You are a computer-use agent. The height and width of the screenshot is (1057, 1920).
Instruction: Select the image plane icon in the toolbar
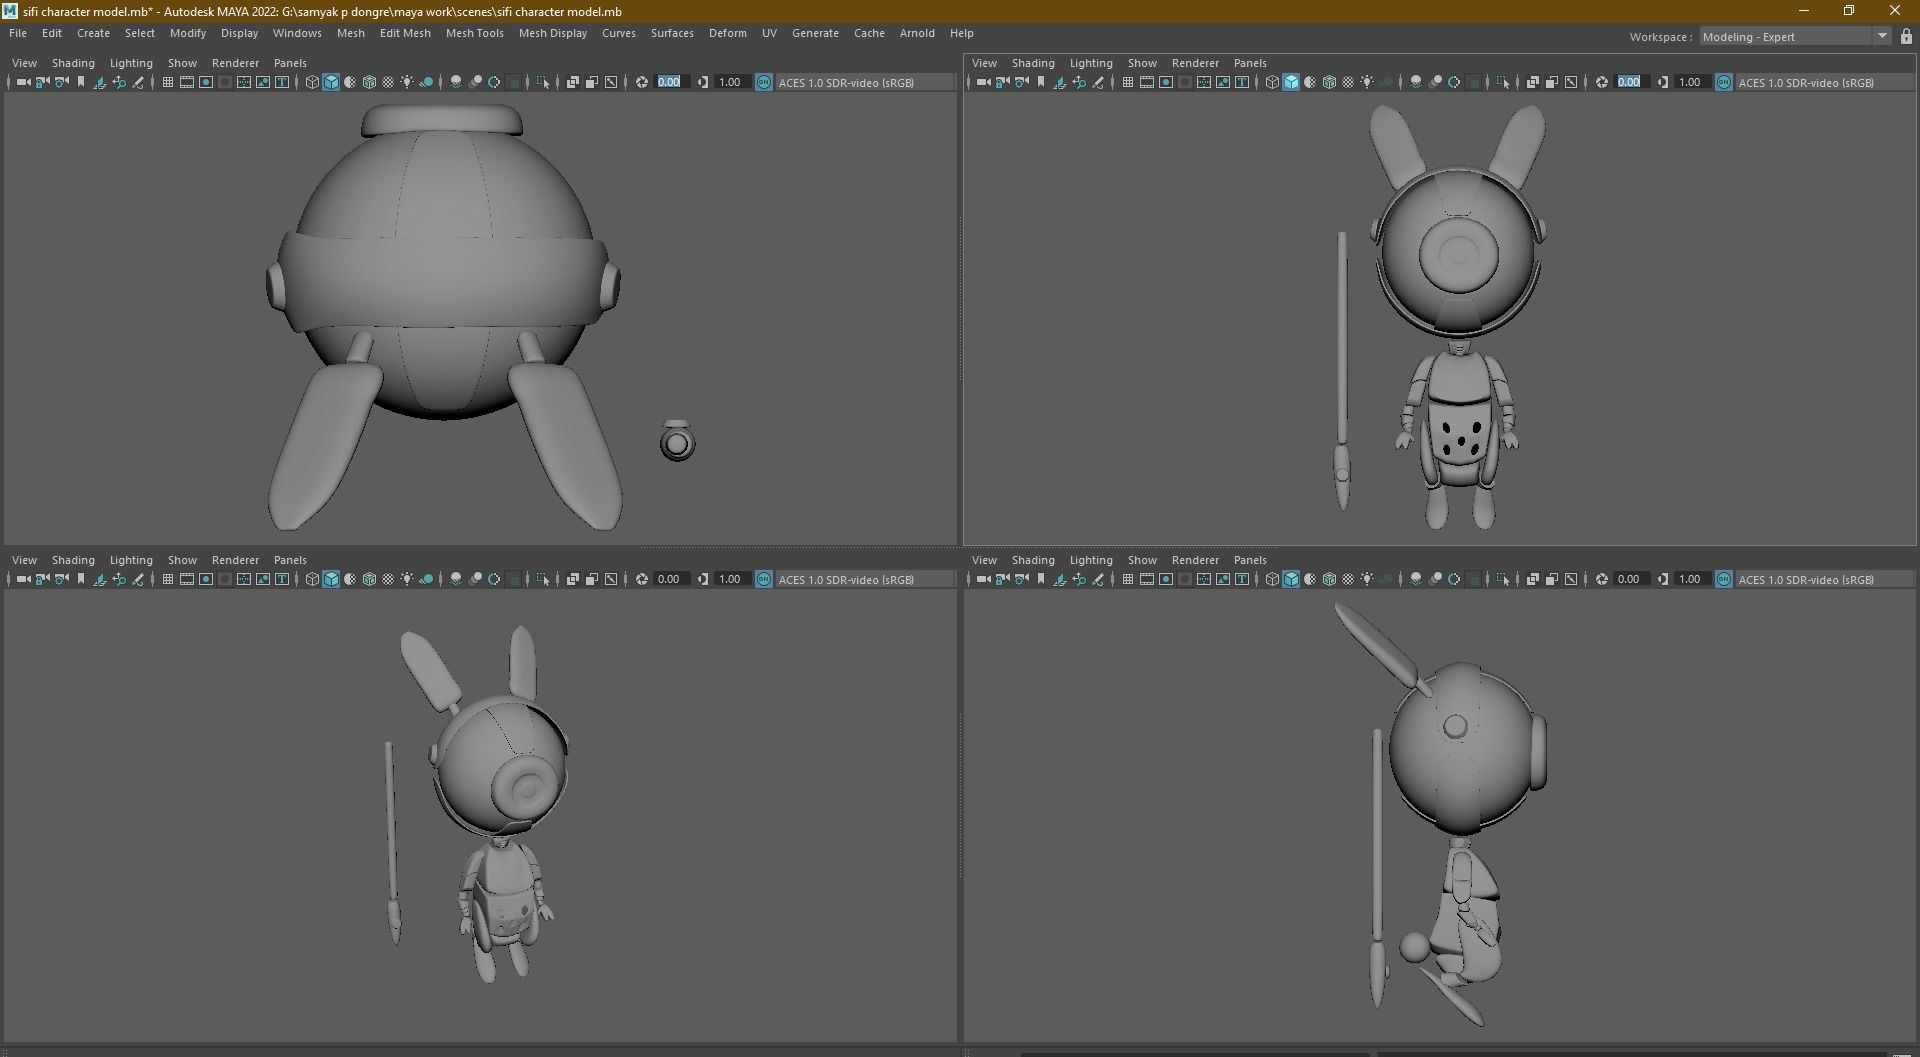98,82
